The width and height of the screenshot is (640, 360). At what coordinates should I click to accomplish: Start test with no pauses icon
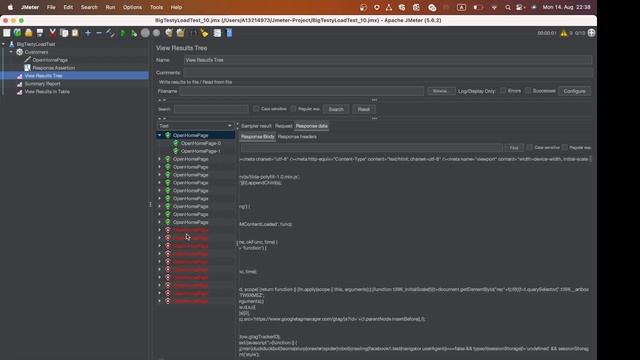click(133, 33)
